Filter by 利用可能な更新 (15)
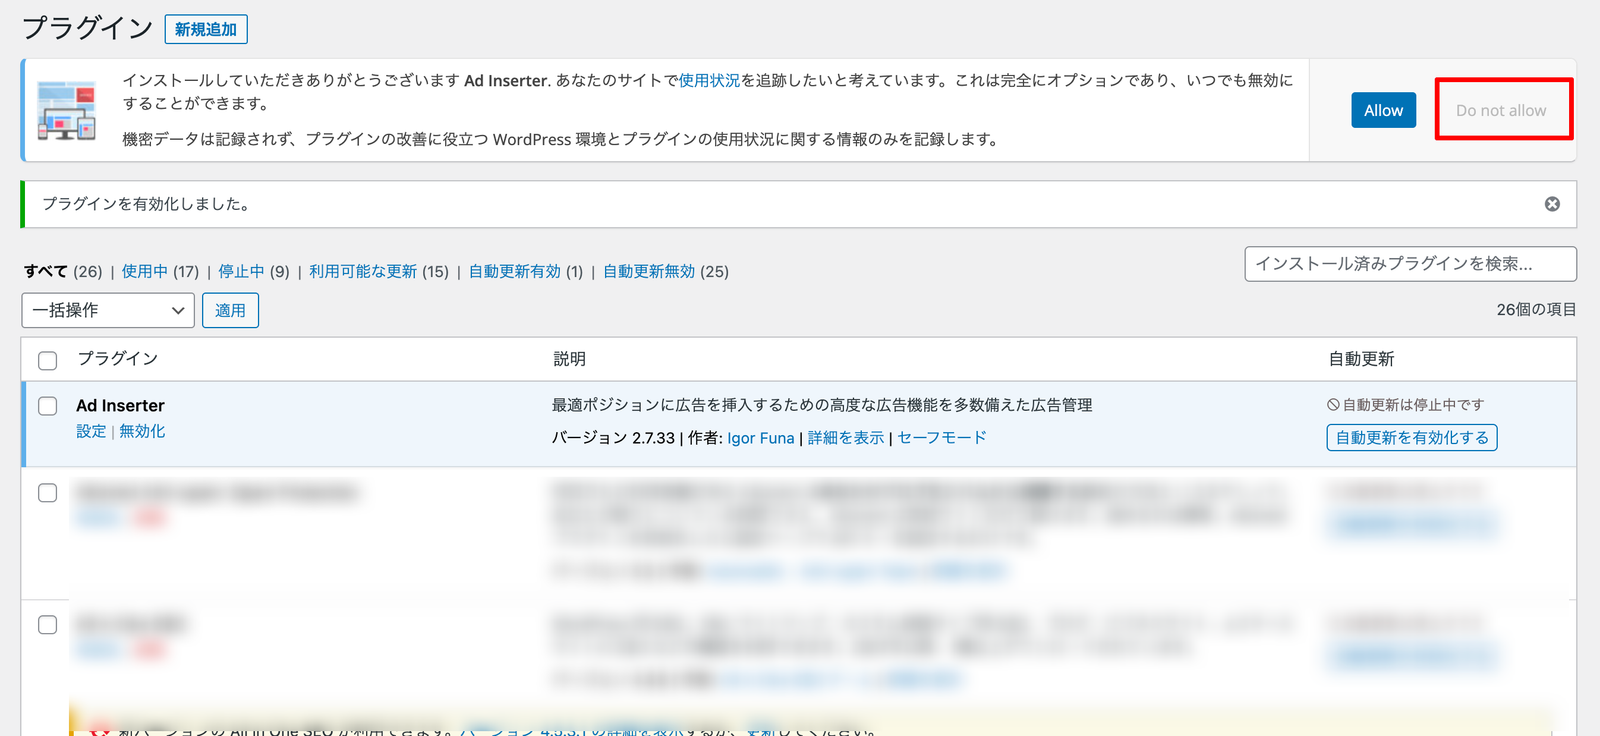Viewport: 1600px width, 736px height. pyautogui.click(x=379, y=271)
